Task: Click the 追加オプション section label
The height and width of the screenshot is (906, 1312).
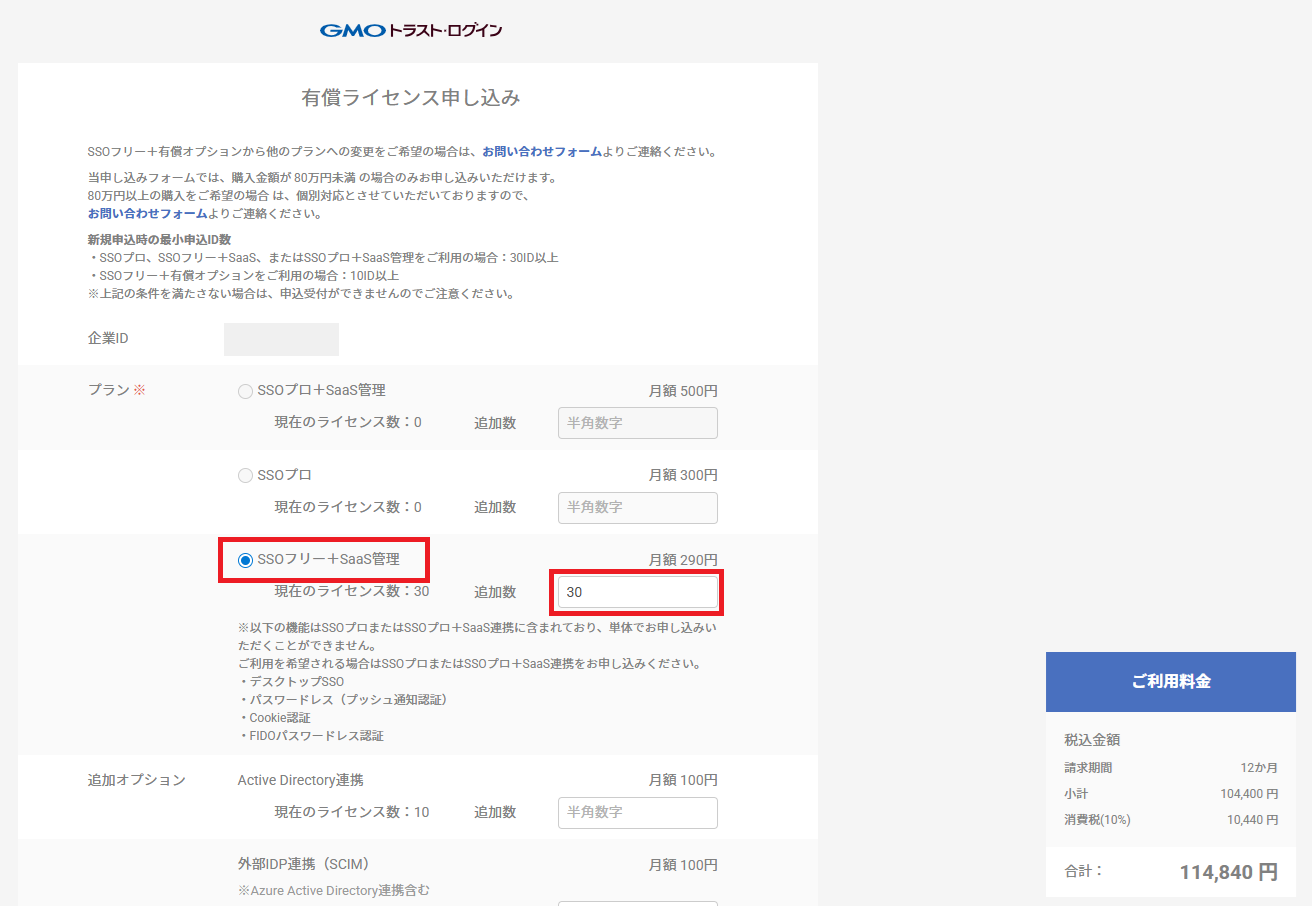Action: click(x=137, y=780)
